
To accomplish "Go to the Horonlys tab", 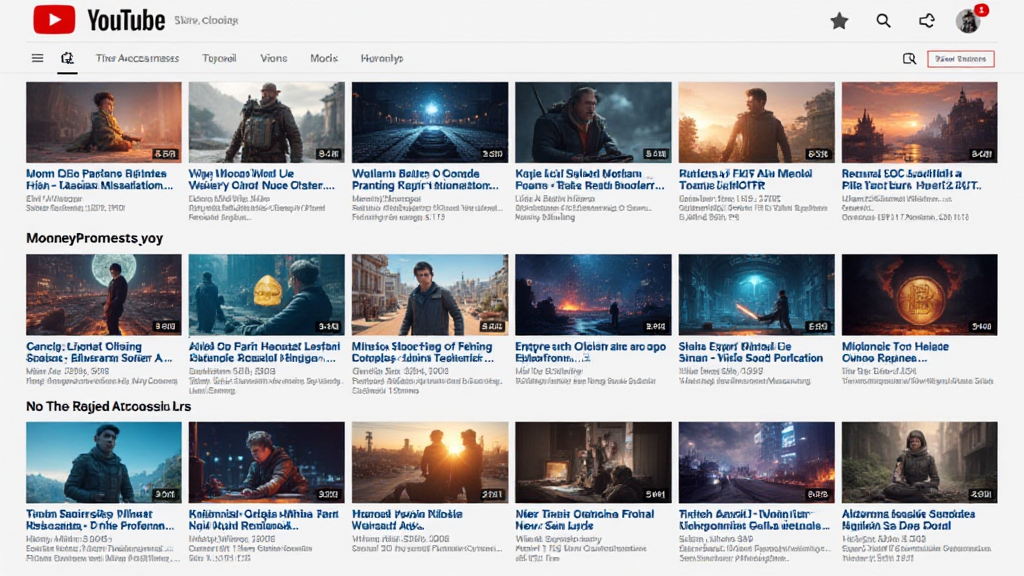I will pos(382,58).
